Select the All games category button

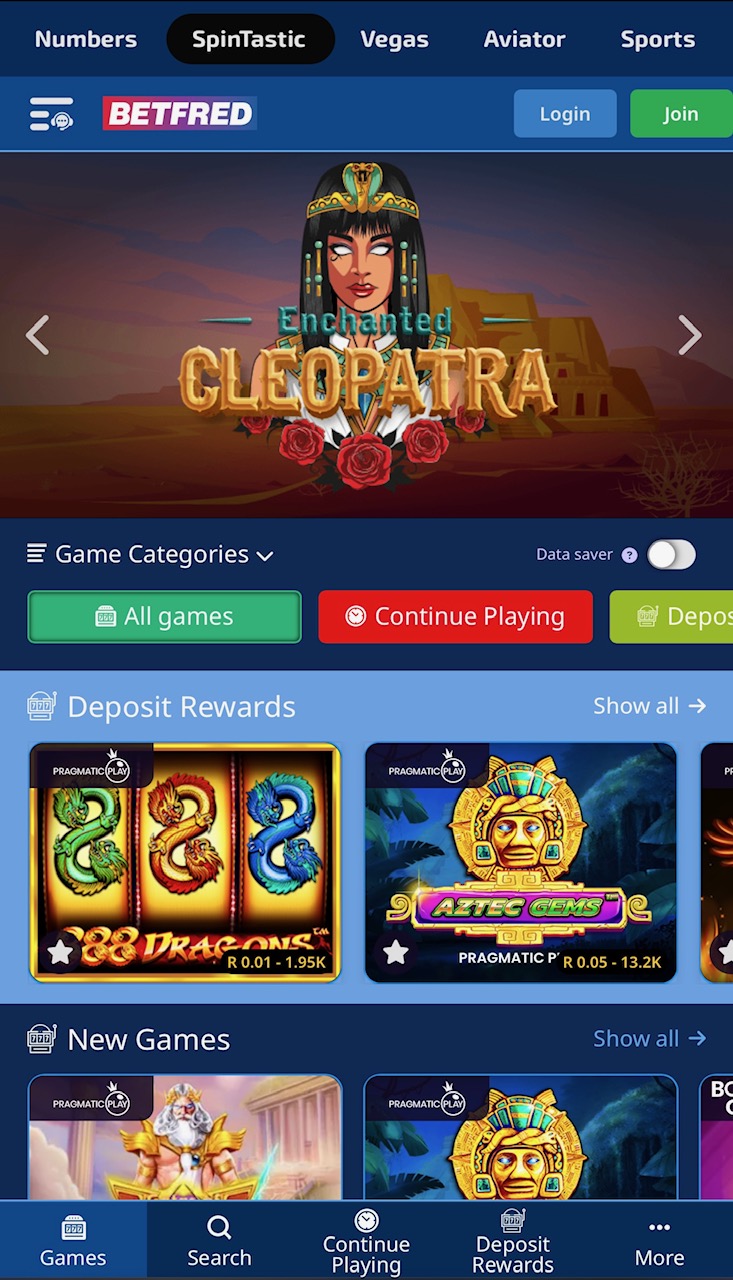point(164,617)
